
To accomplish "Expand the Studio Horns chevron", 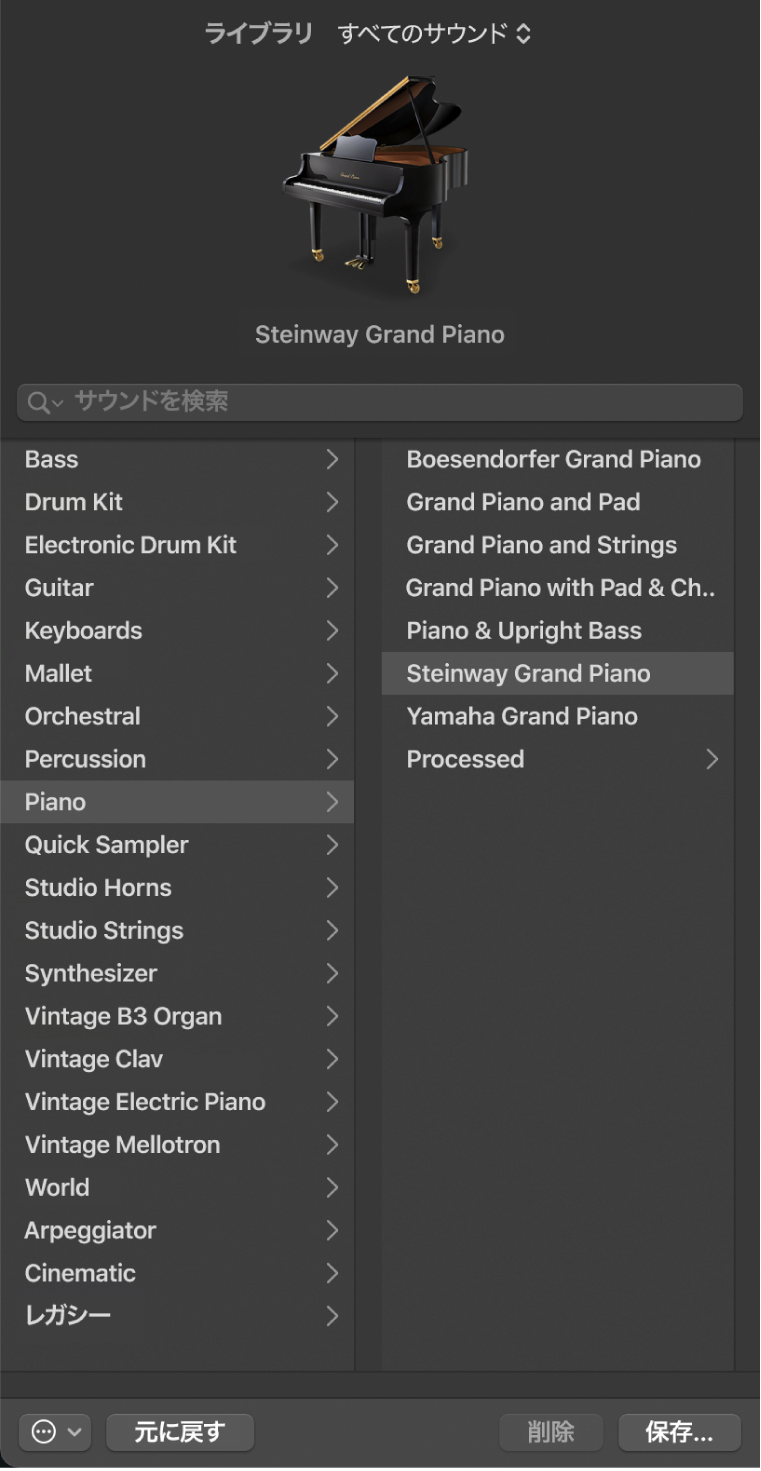I will point(332,888).
